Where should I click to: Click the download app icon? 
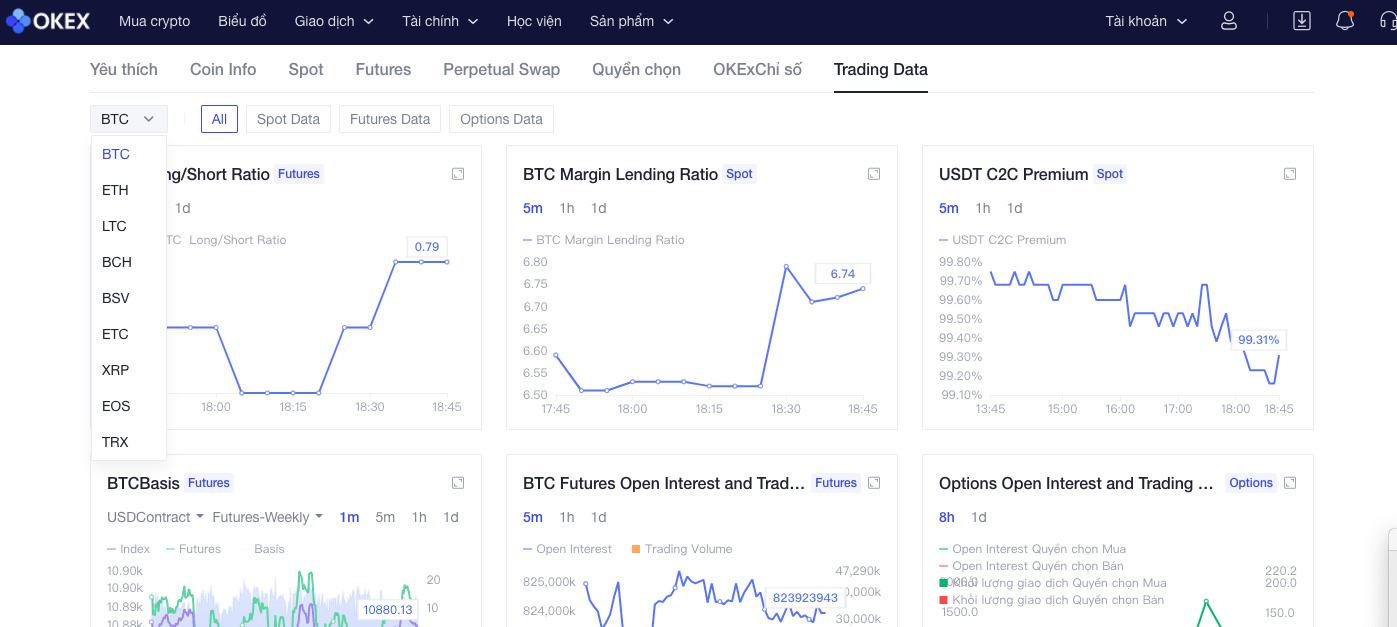[1301, 21]
